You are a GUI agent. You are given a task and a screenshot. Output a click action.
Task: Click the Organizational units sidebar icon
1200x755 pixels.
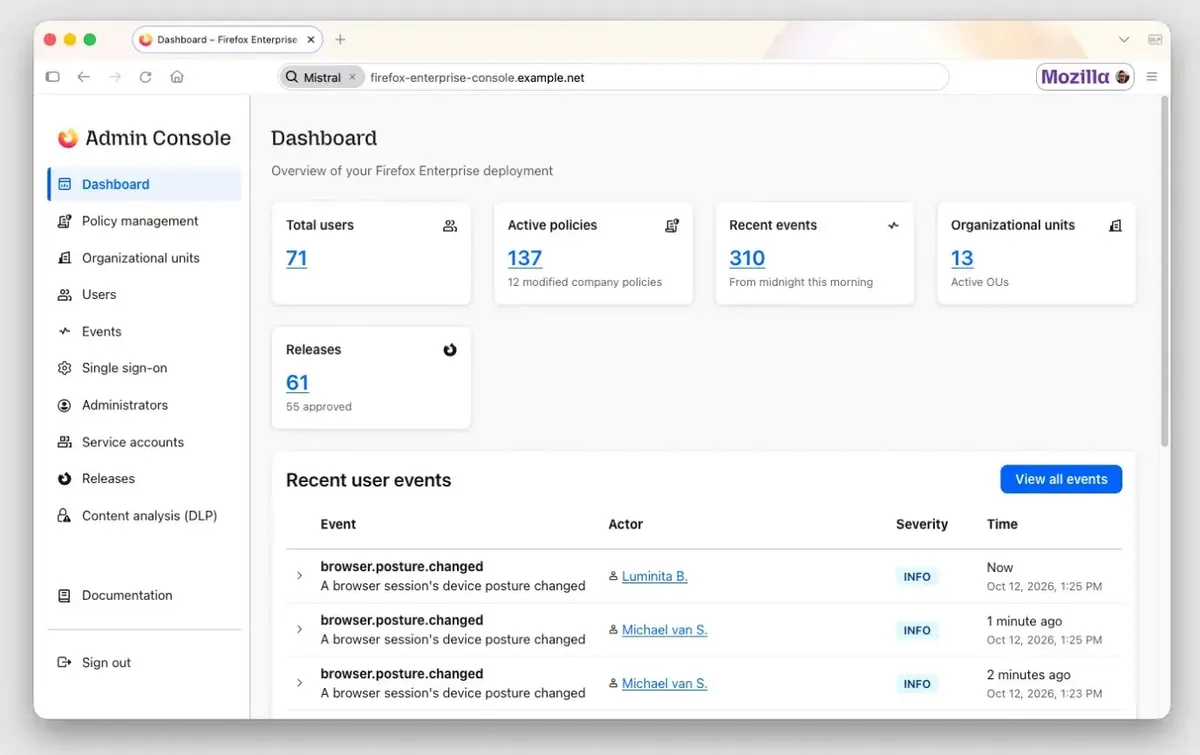[64, 258]
